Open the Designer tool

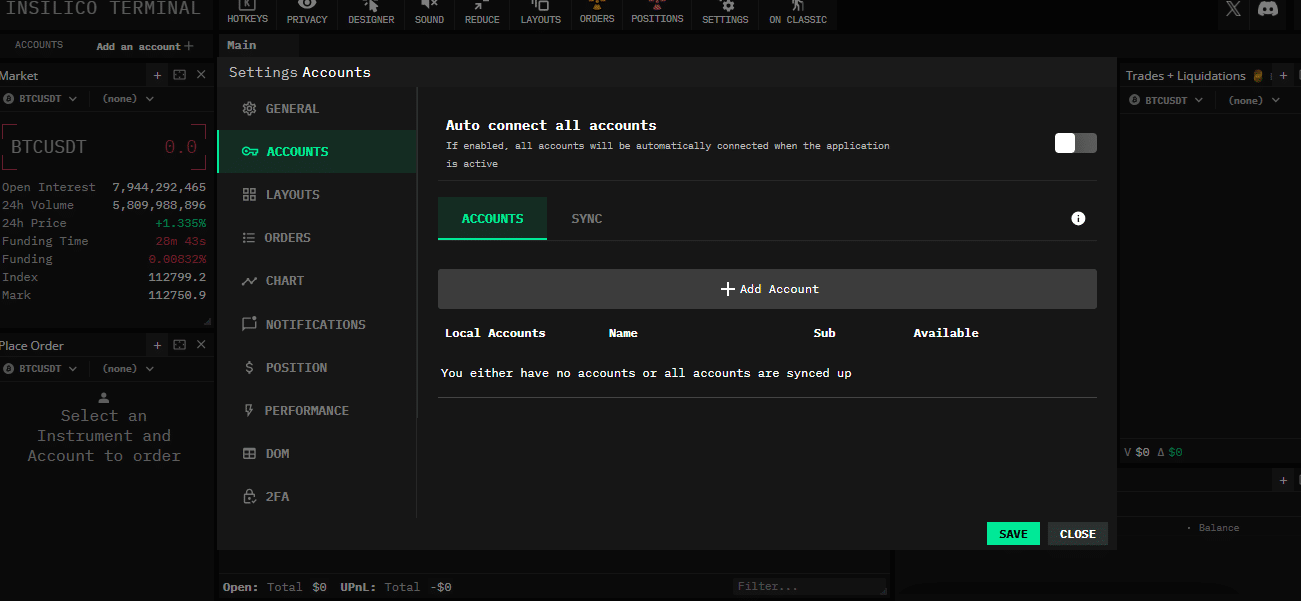(x=371, y=13)
